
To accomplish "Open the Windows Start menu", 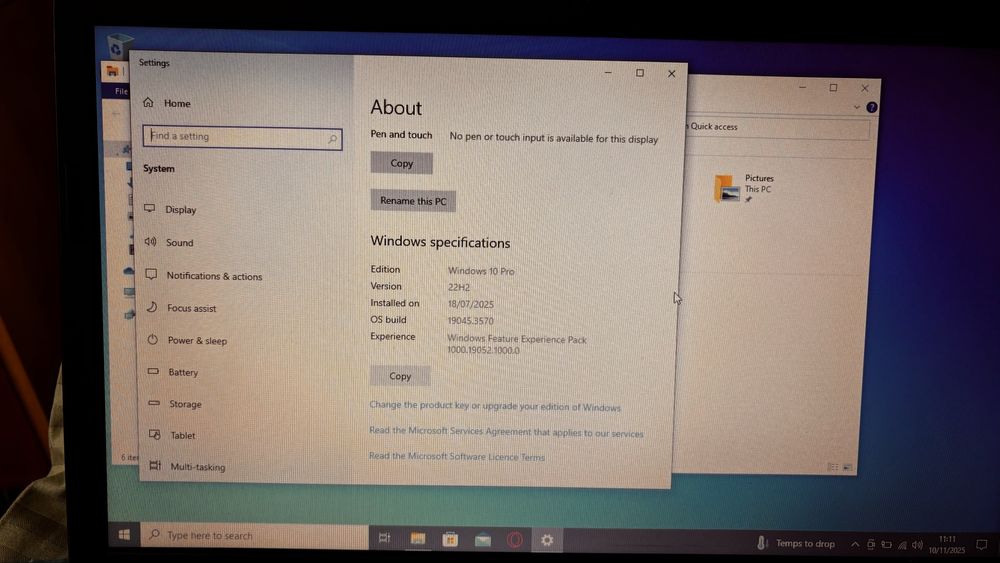I will [x=124, y=534].
